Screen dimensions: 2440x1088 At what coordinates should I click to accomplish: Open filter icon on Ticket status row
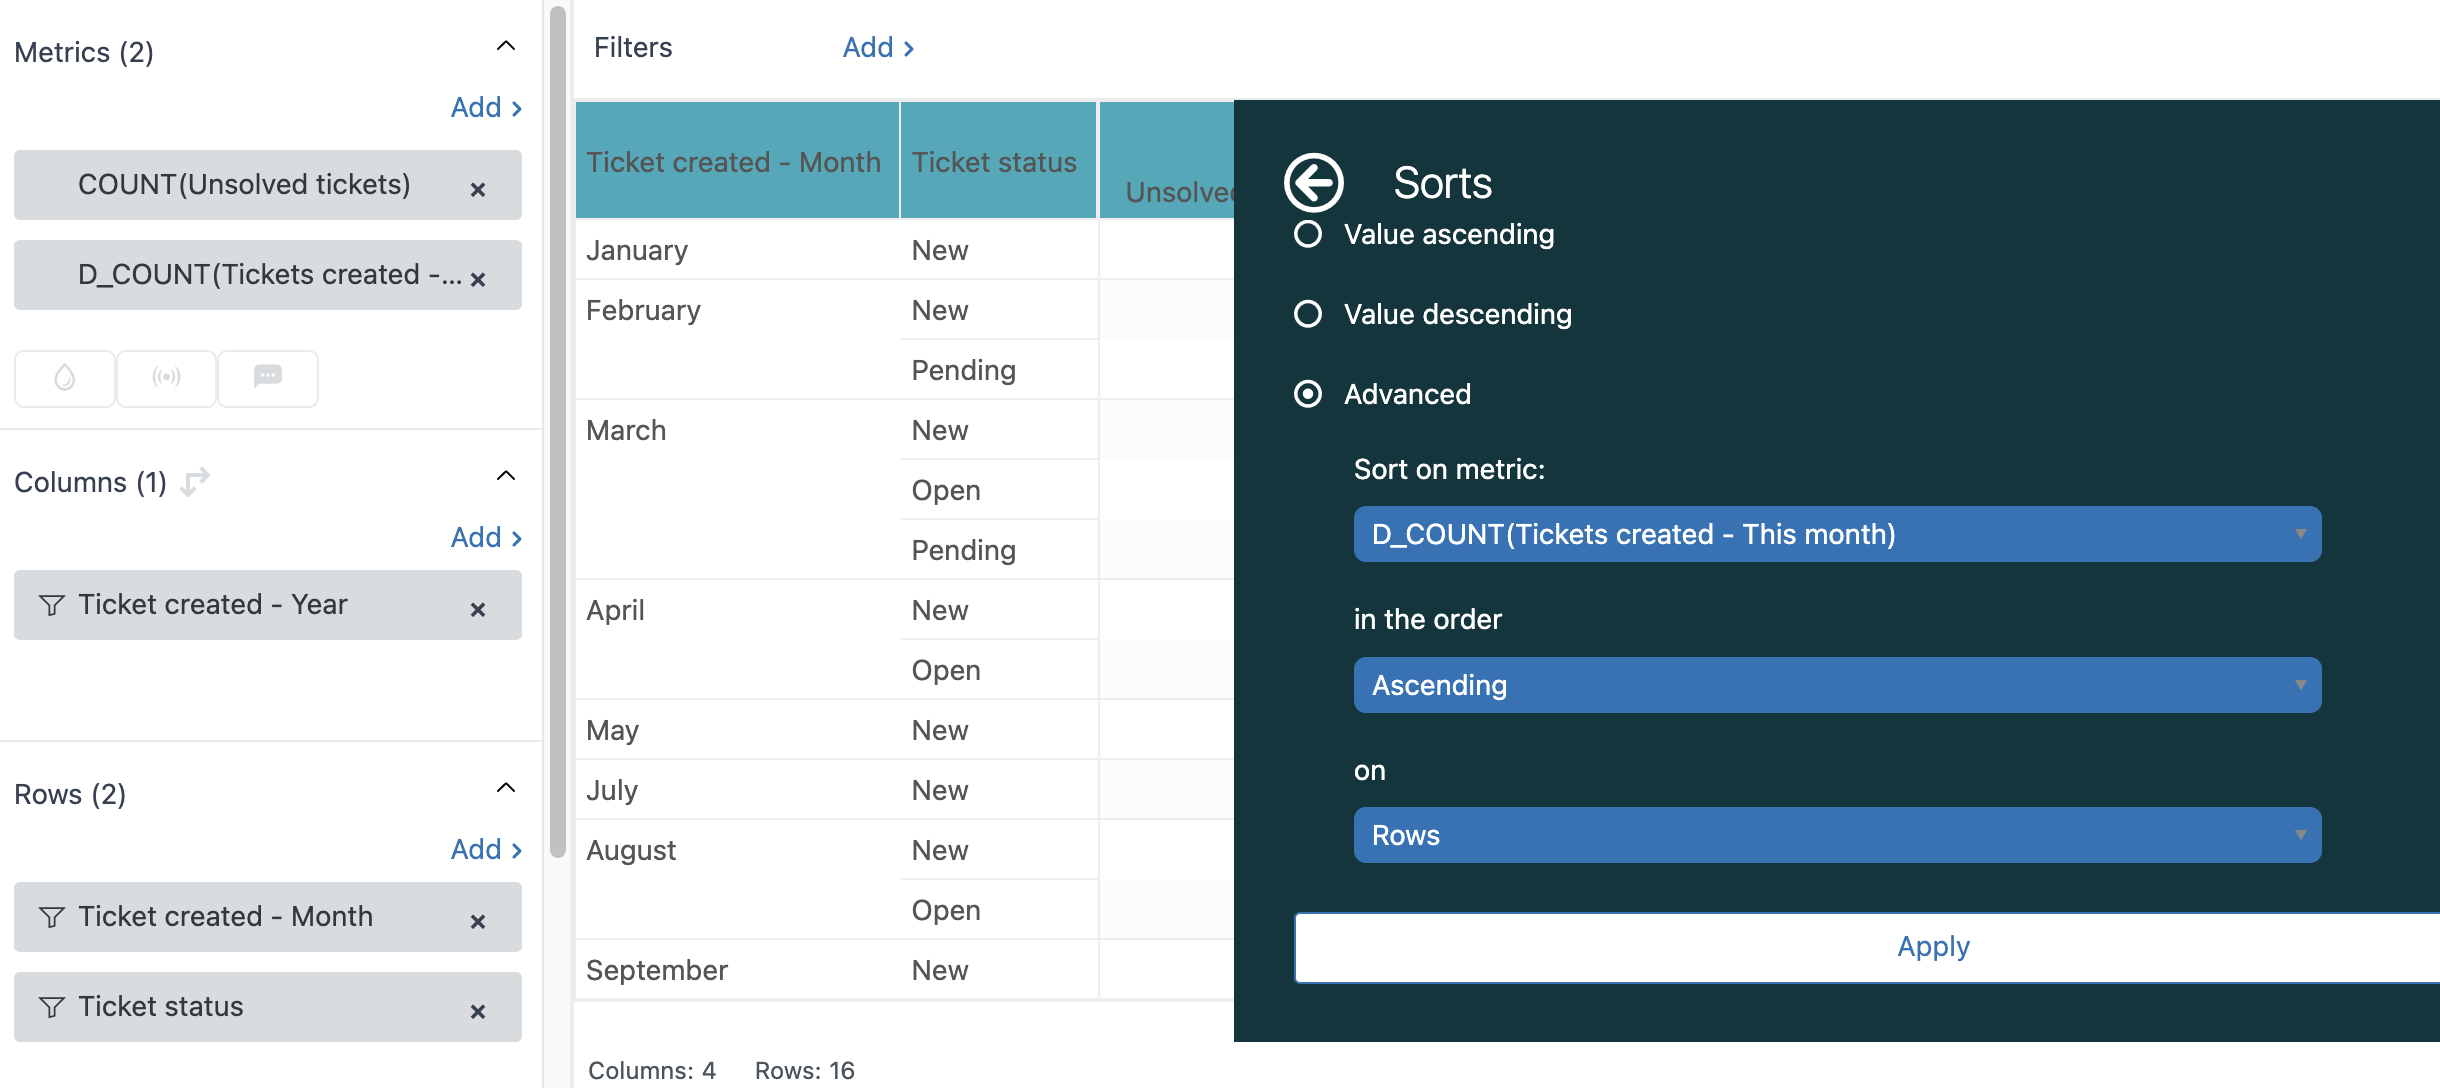(52, 1006)
